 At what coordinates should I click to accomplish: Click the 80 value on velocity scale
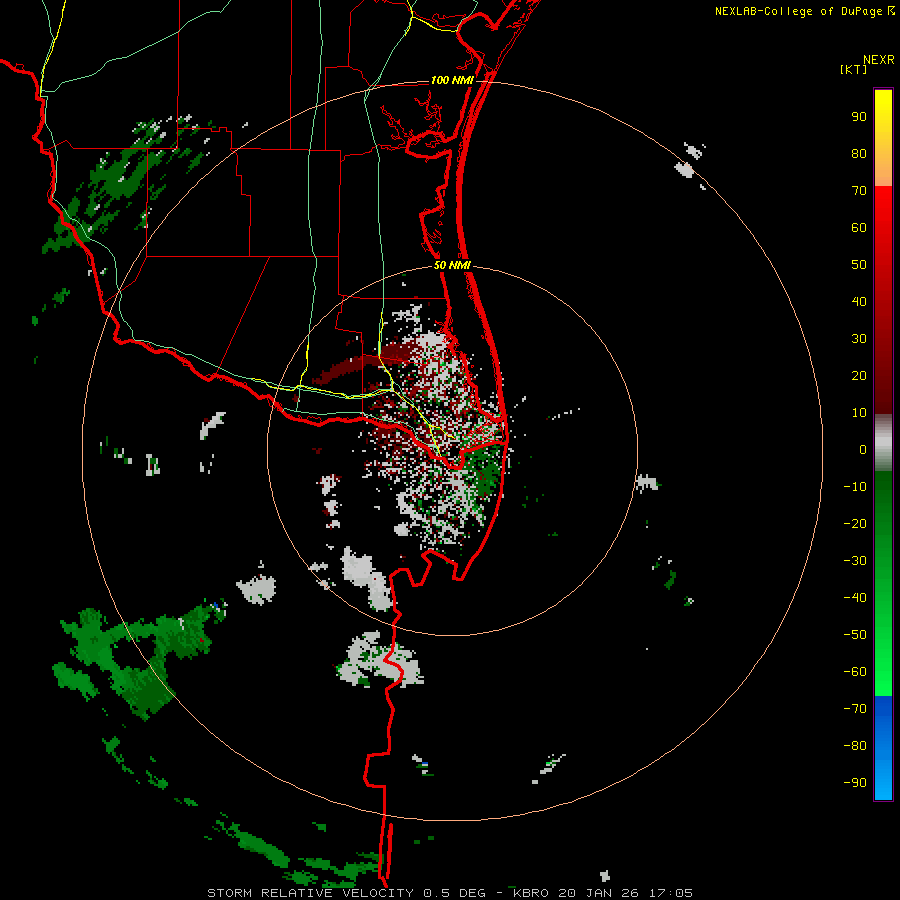click(x=859, y=153)
